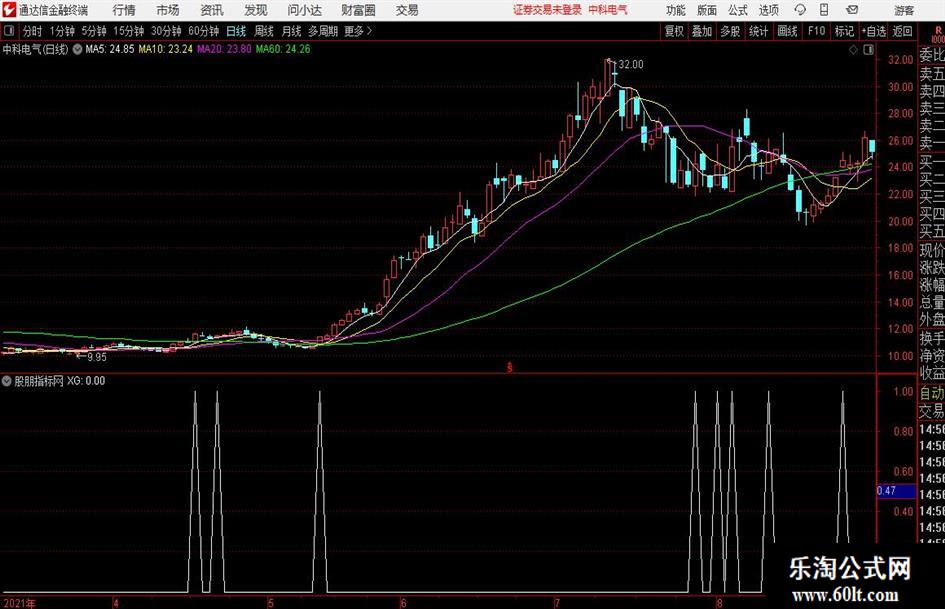Open the 市场 menu

168,10
